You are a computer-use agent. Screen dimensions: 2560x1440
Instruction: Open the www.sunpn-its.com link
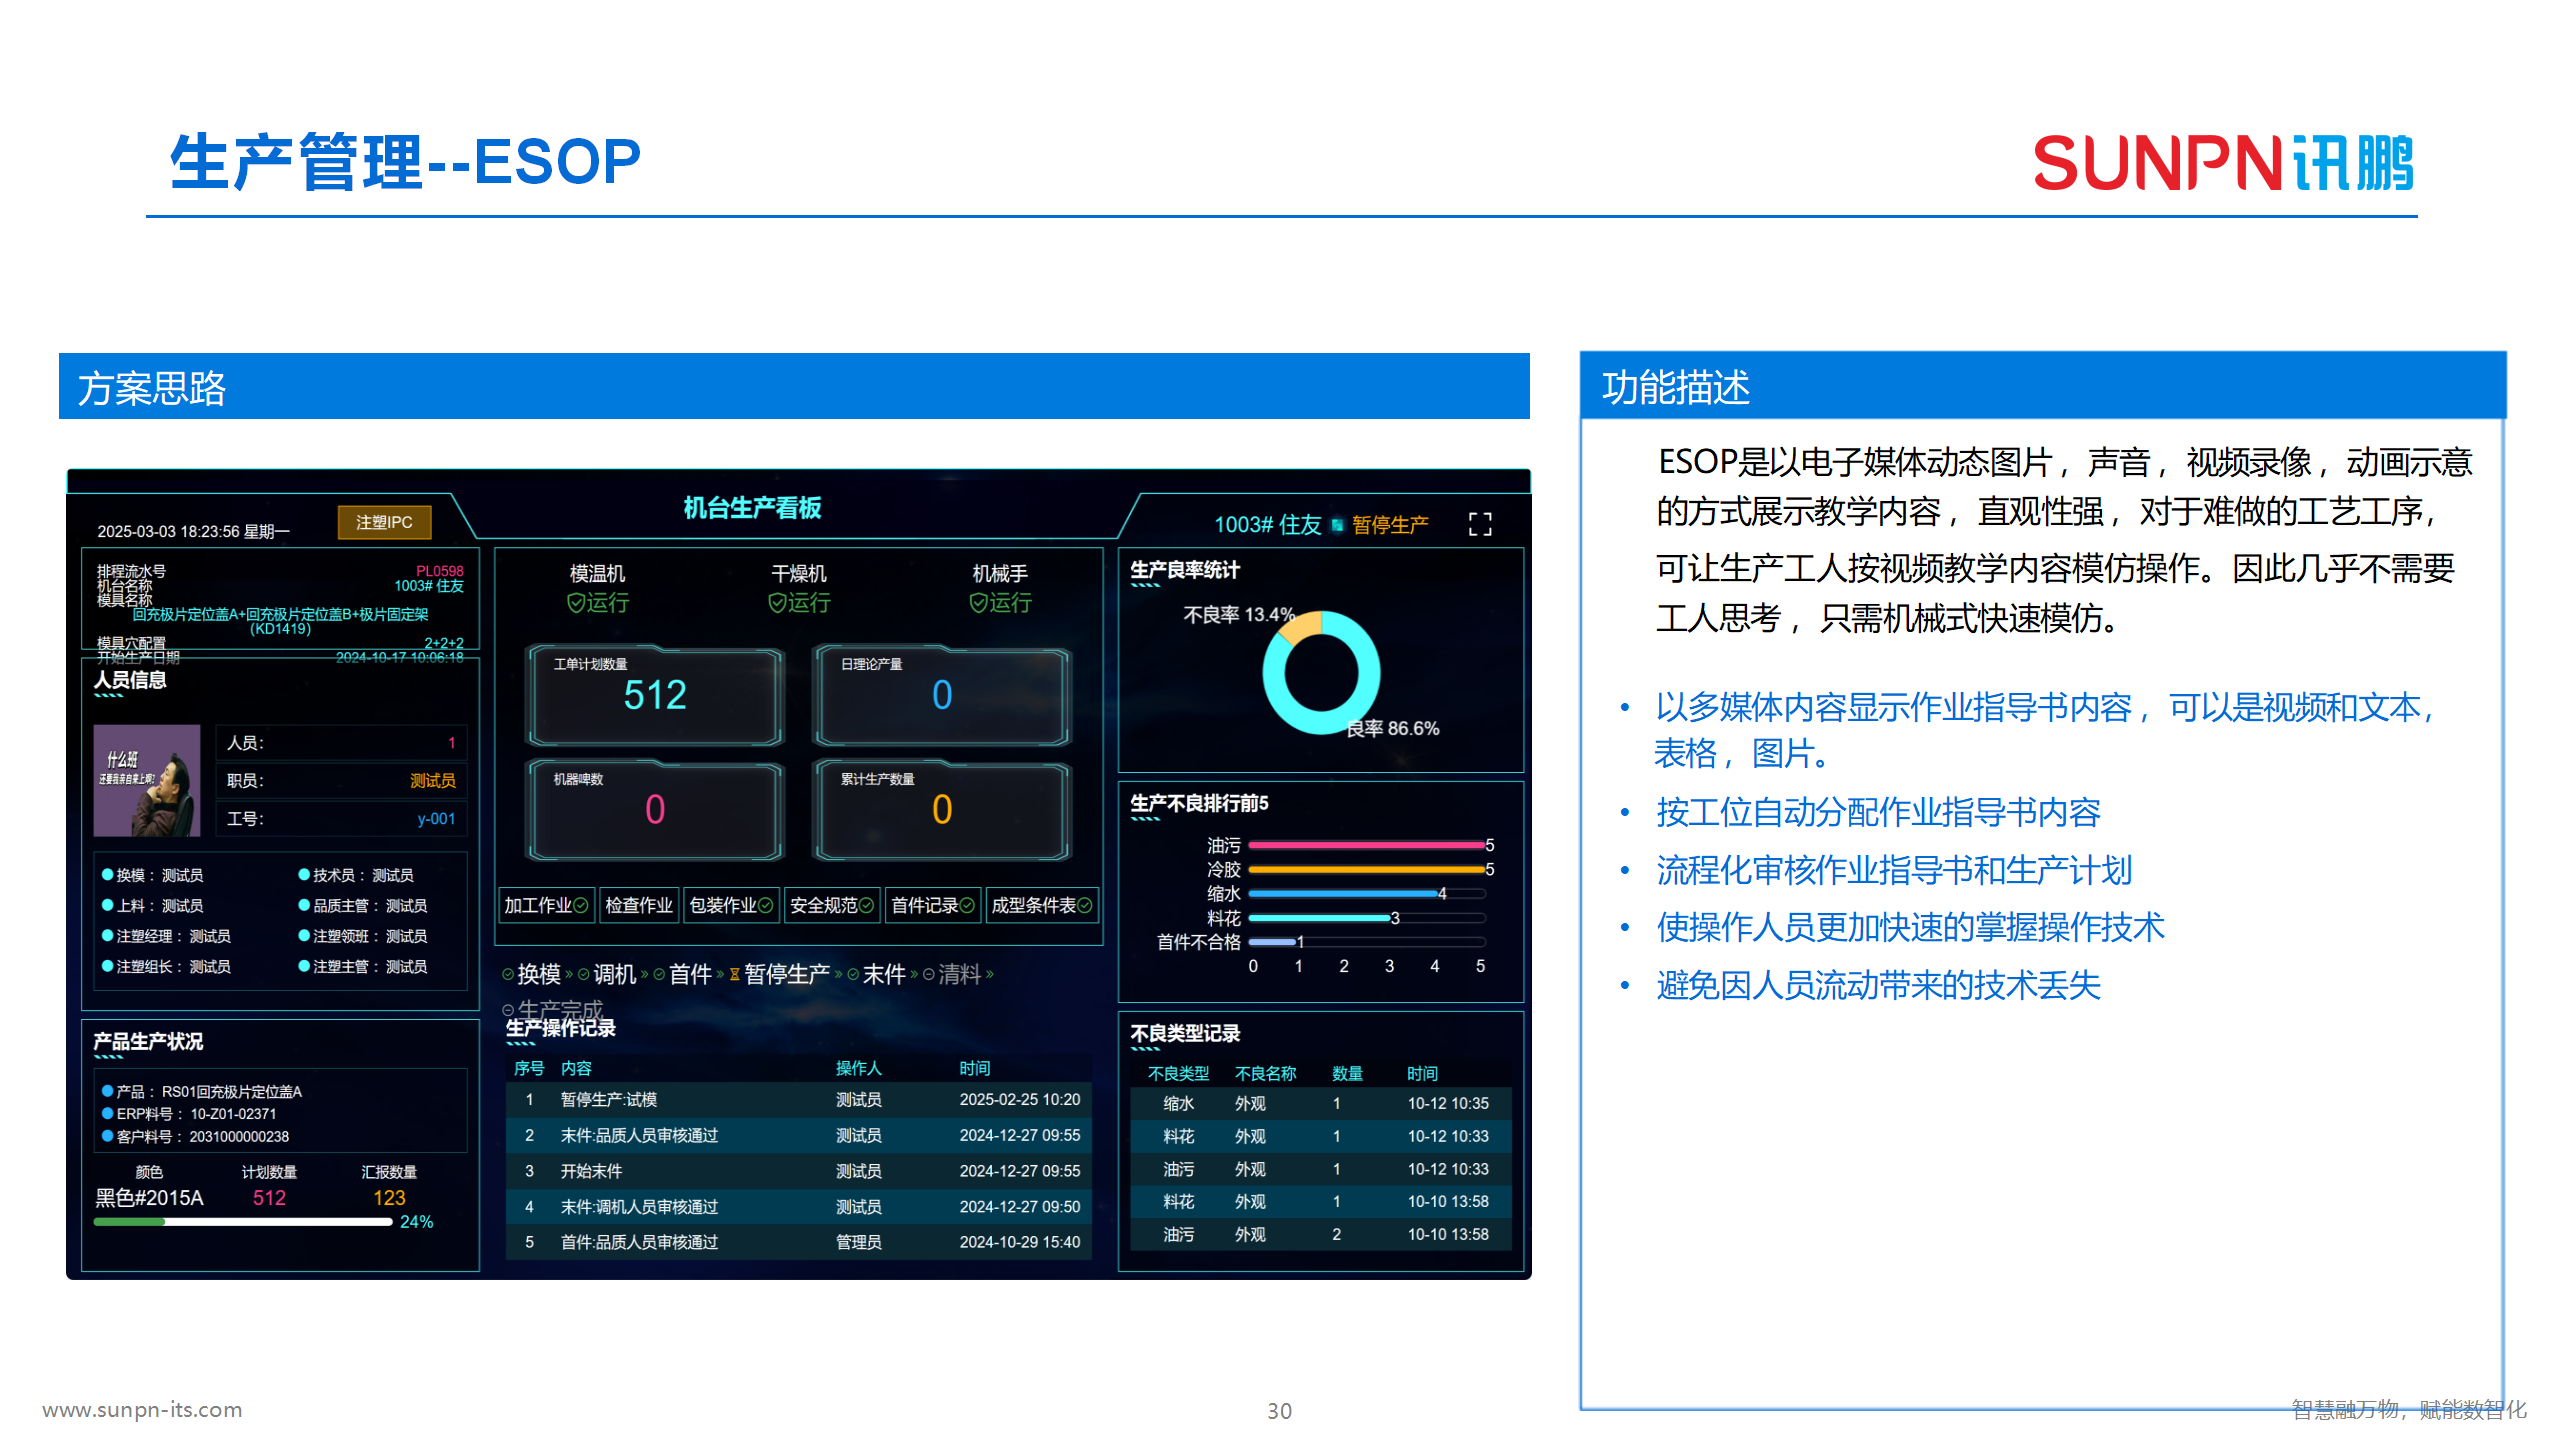point(143,1410)
